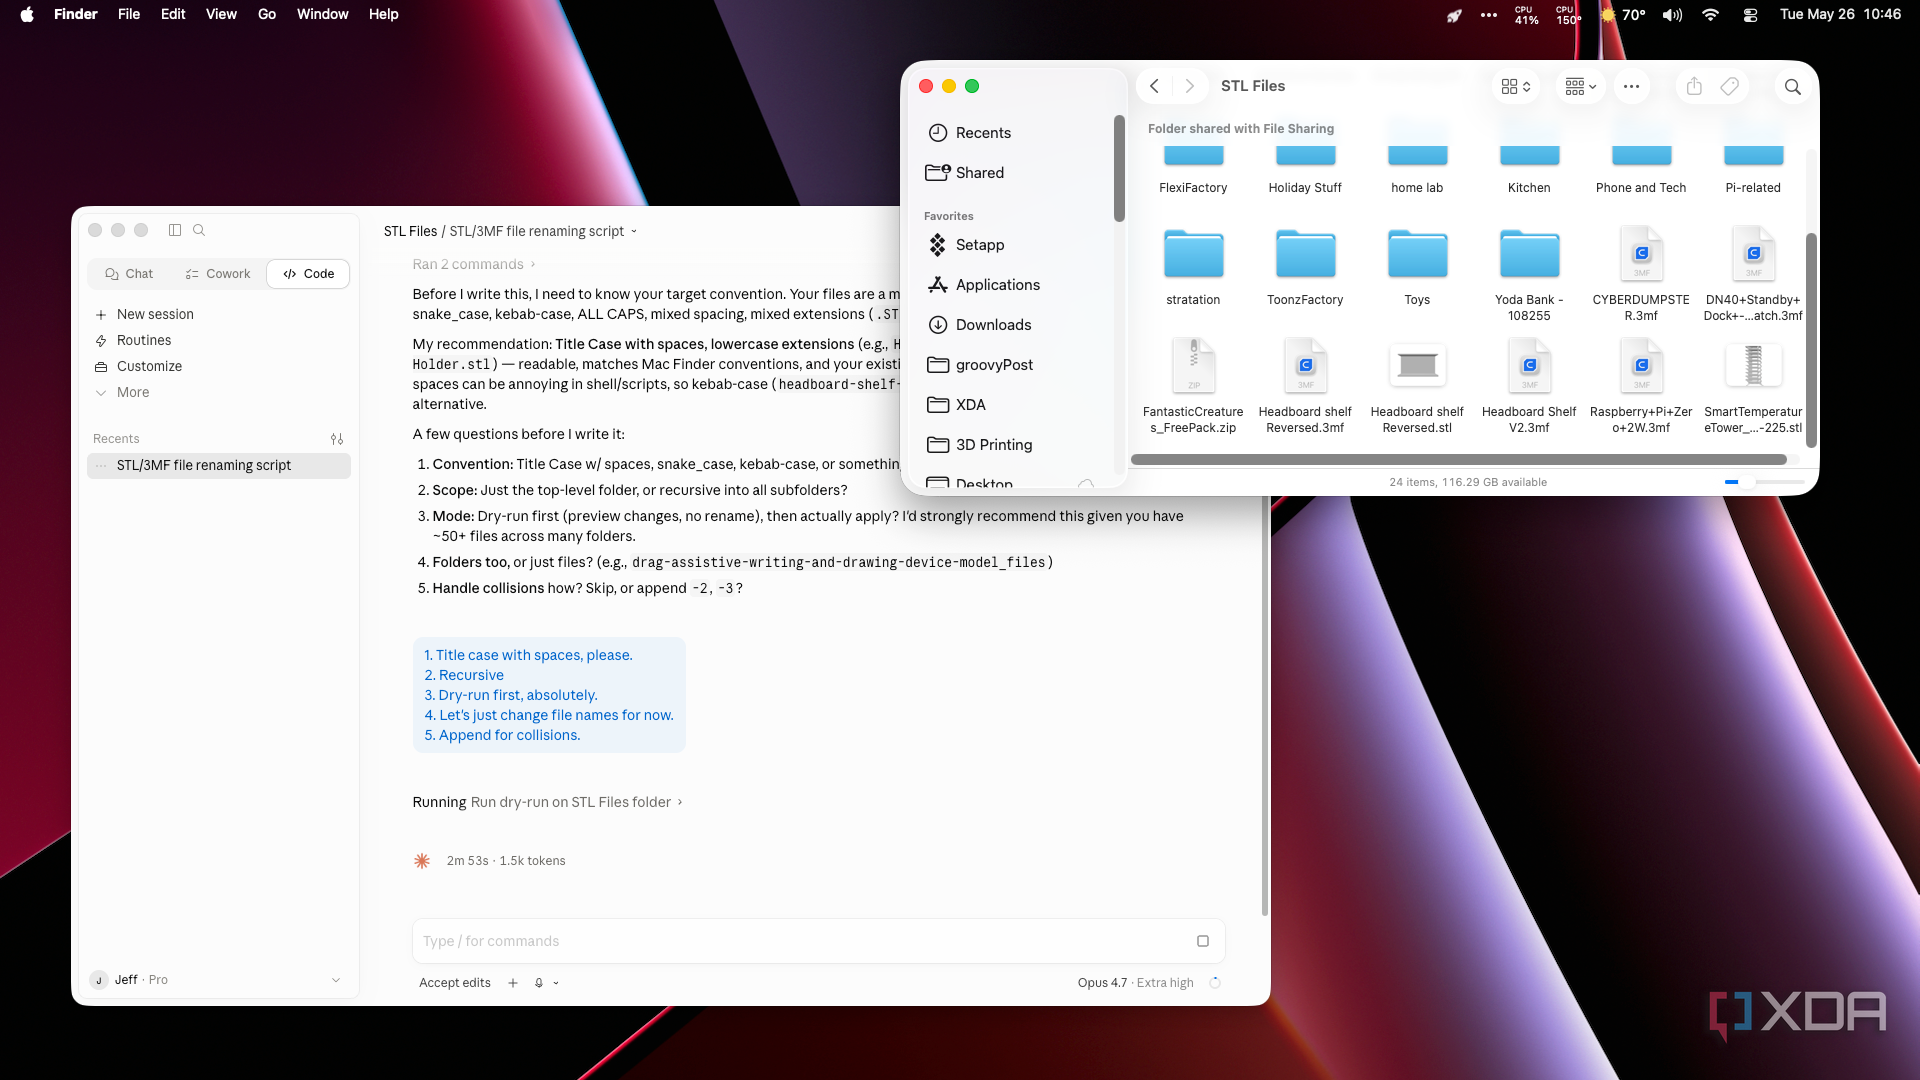1920x1080 pixels.
Task: Open the Finder search magnifier
Action: pos(1793,87)
